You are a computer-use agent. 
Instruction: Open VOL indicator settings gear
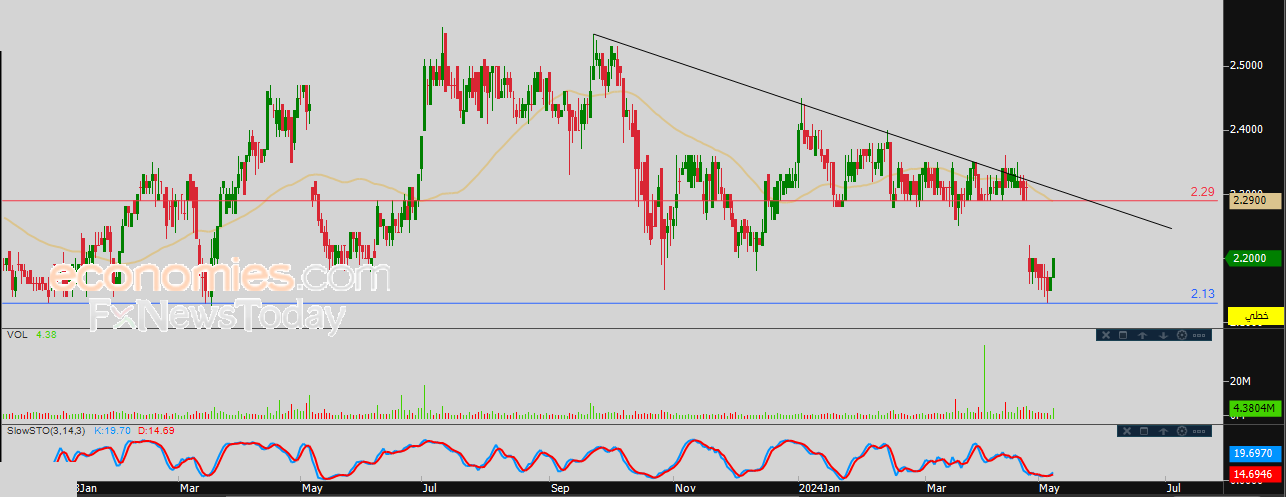click(x=1182, y=335)
